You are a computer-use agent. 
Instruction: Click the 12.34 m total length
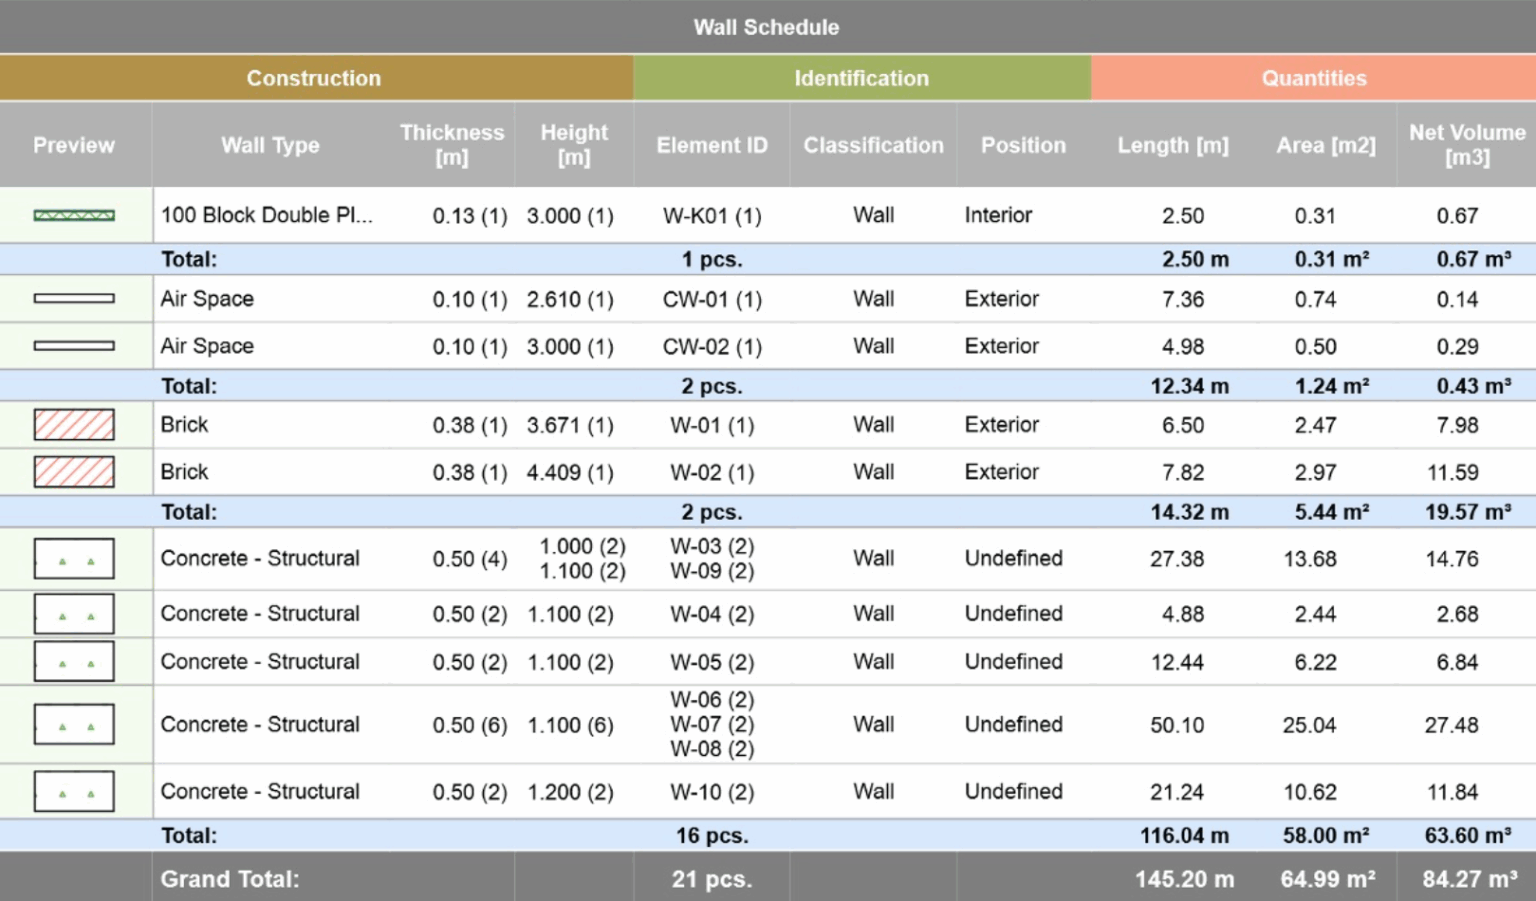pos(1190,386)
